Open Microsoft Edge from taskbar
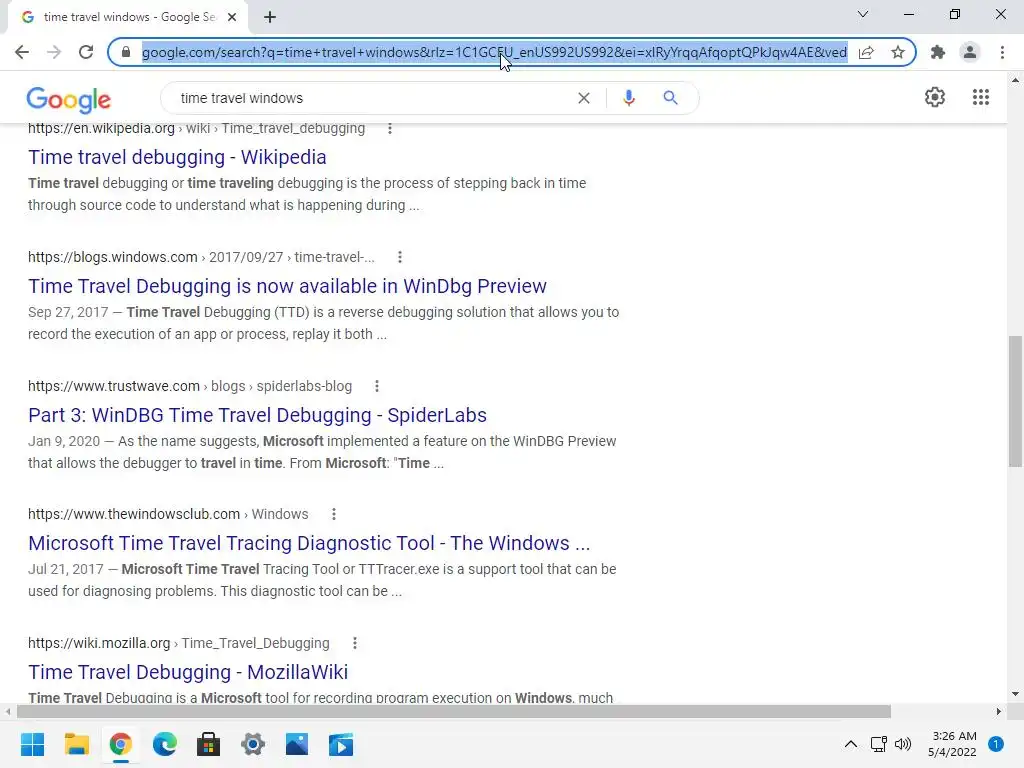Screen dimensions: 1024x768 tap(165, 744)
